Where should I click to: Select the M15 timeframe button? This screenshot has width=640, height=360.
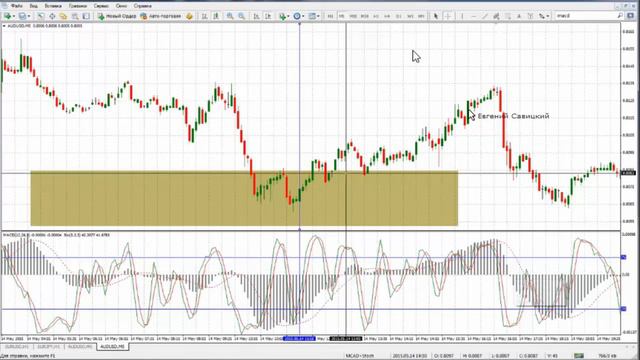click(x=353, y=16)
